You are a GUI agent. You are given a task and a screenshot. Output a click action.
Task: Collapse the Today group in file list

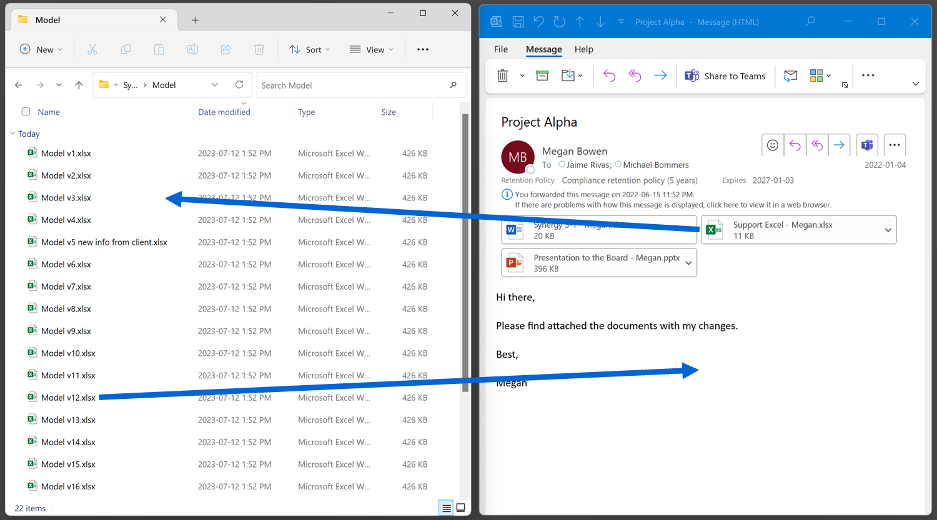click(13, 133)
